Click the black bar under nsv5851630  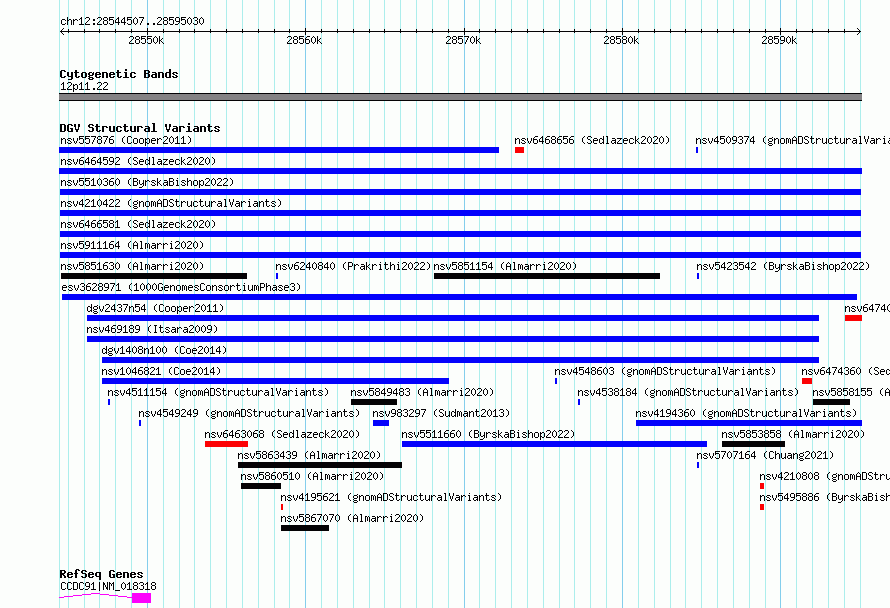pyautogui.click(x=154, y=276)
